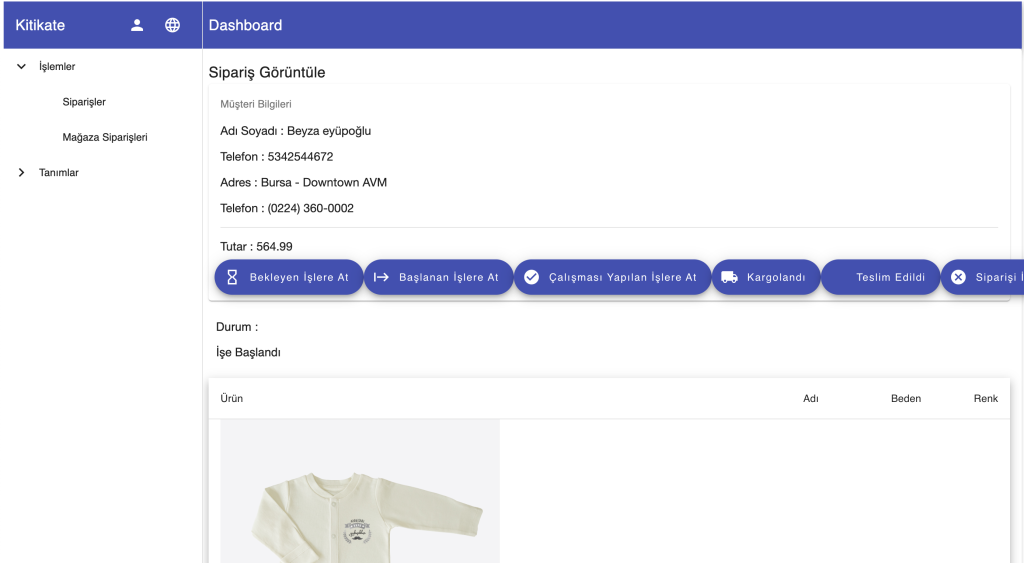Click the truck icon on Kargolandı
The height and width of the screenshot is (563, 1024).
pos(729,277)
